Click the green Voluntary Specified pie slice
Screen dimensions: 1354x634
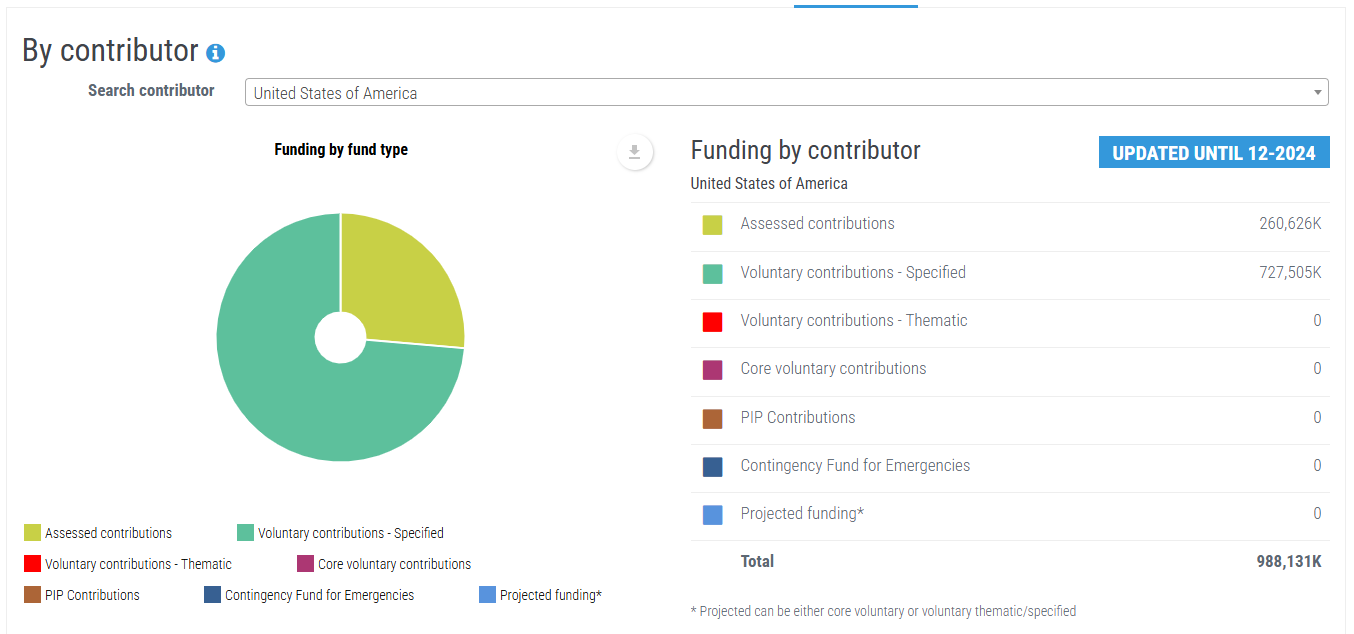300,400
